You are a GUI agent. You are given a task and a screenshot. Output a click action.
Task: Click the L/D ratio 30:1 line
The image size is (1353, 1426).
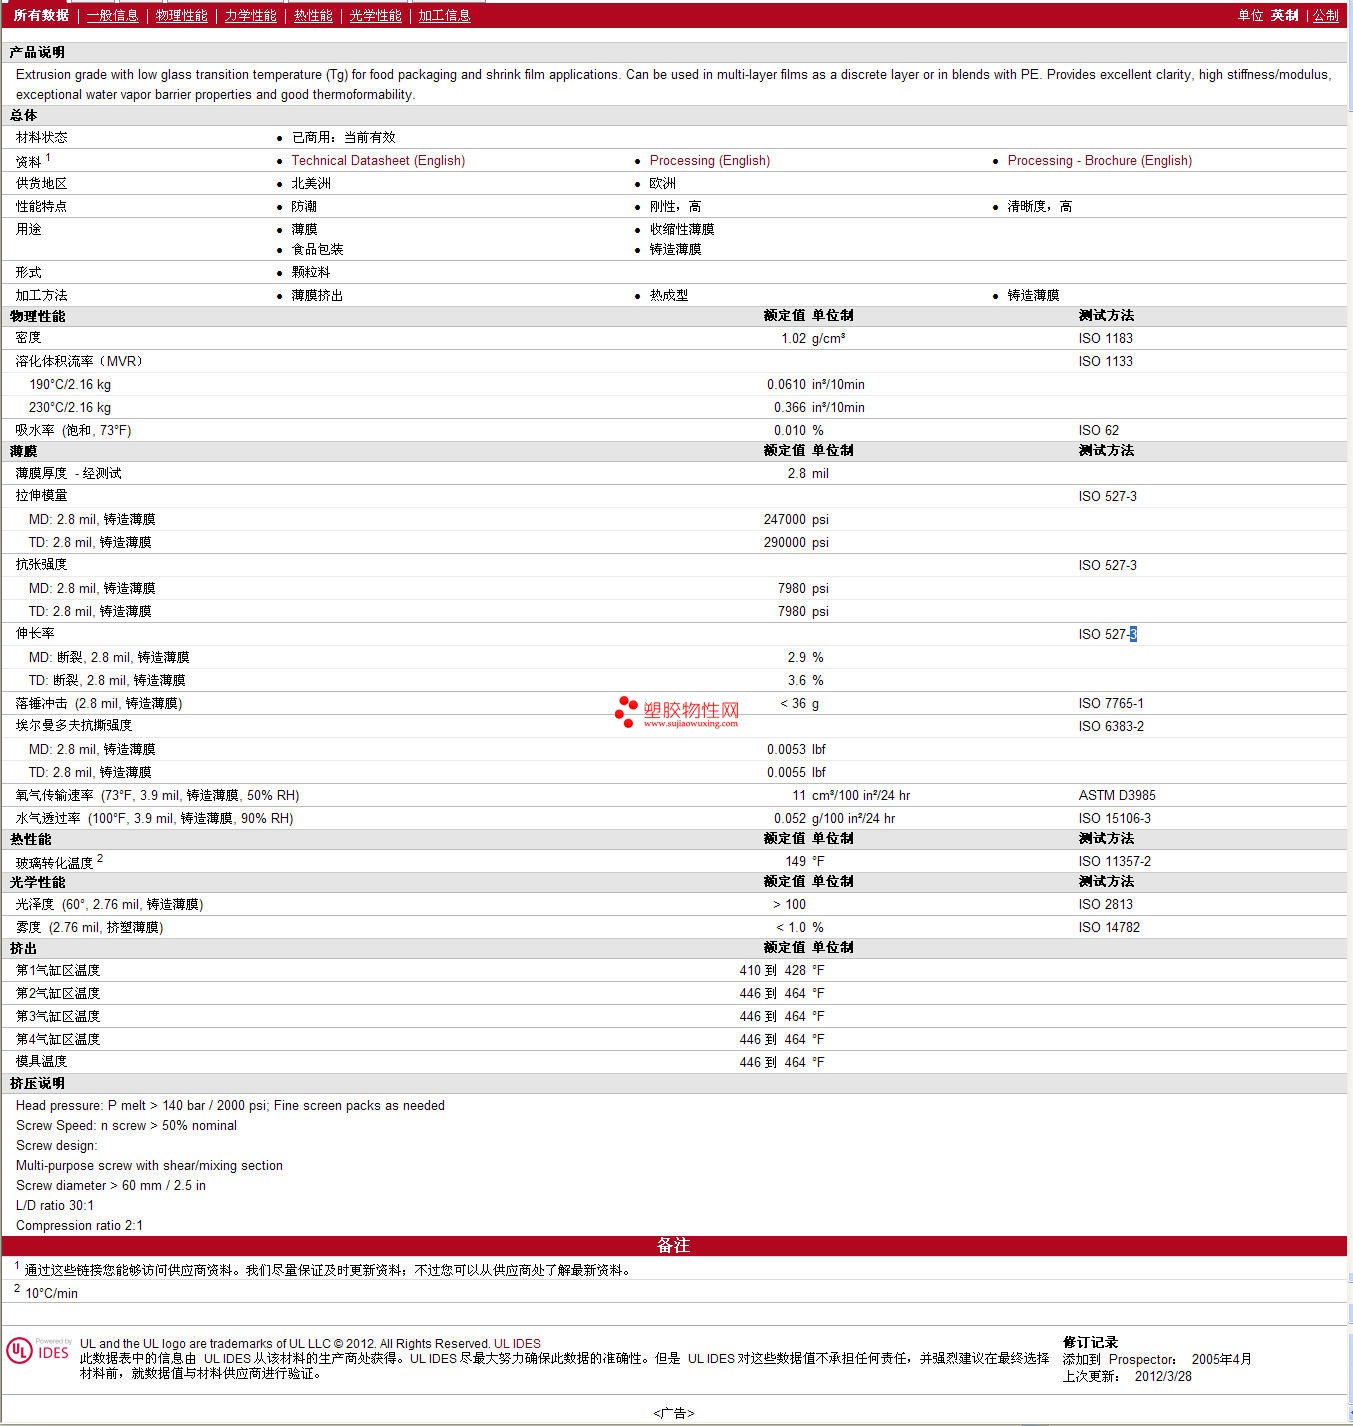click(54, 1205)
